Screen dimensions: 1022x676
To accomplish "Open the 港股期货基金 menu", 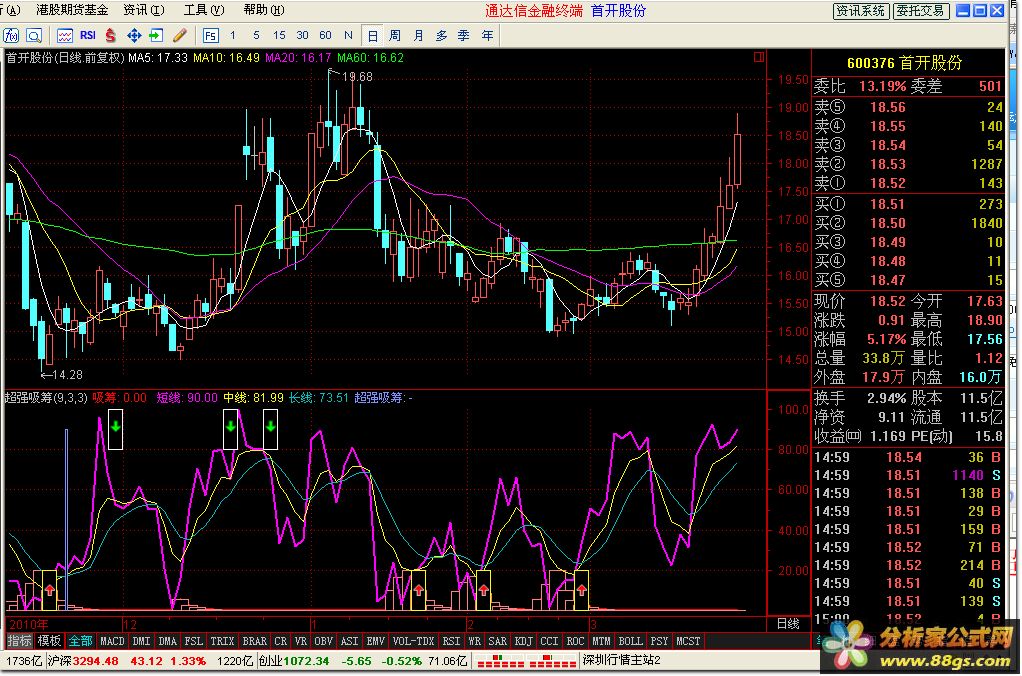I will point(72,10).
